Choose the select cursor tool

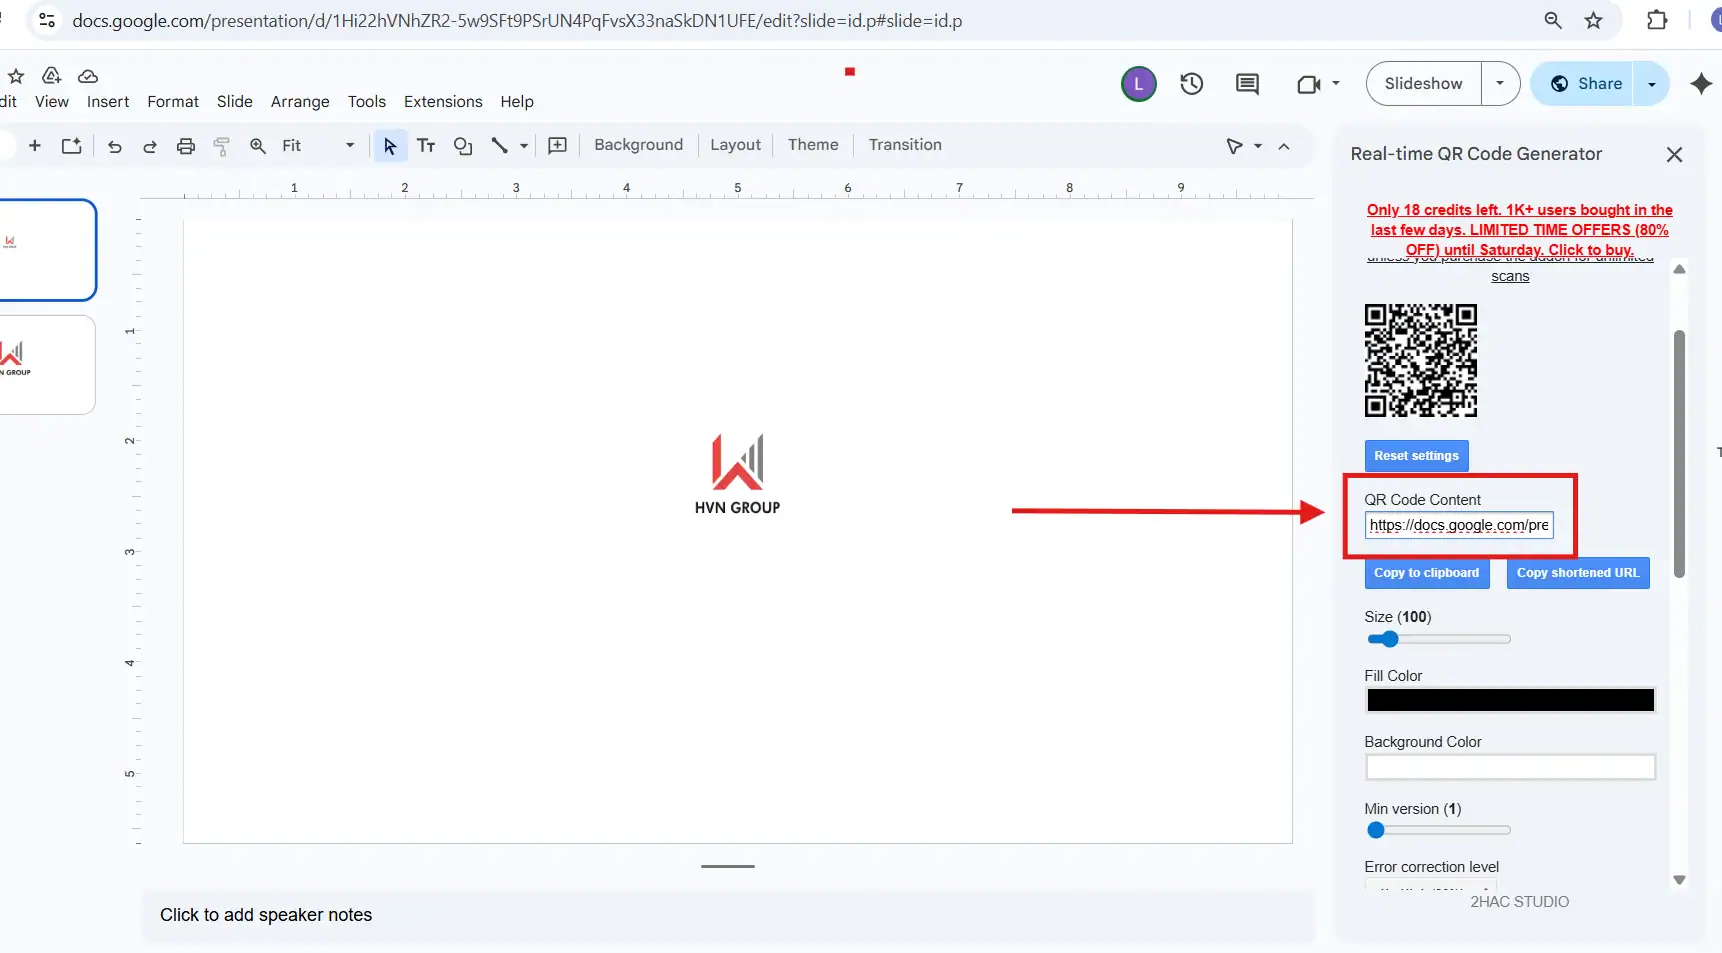pos(389,146)
